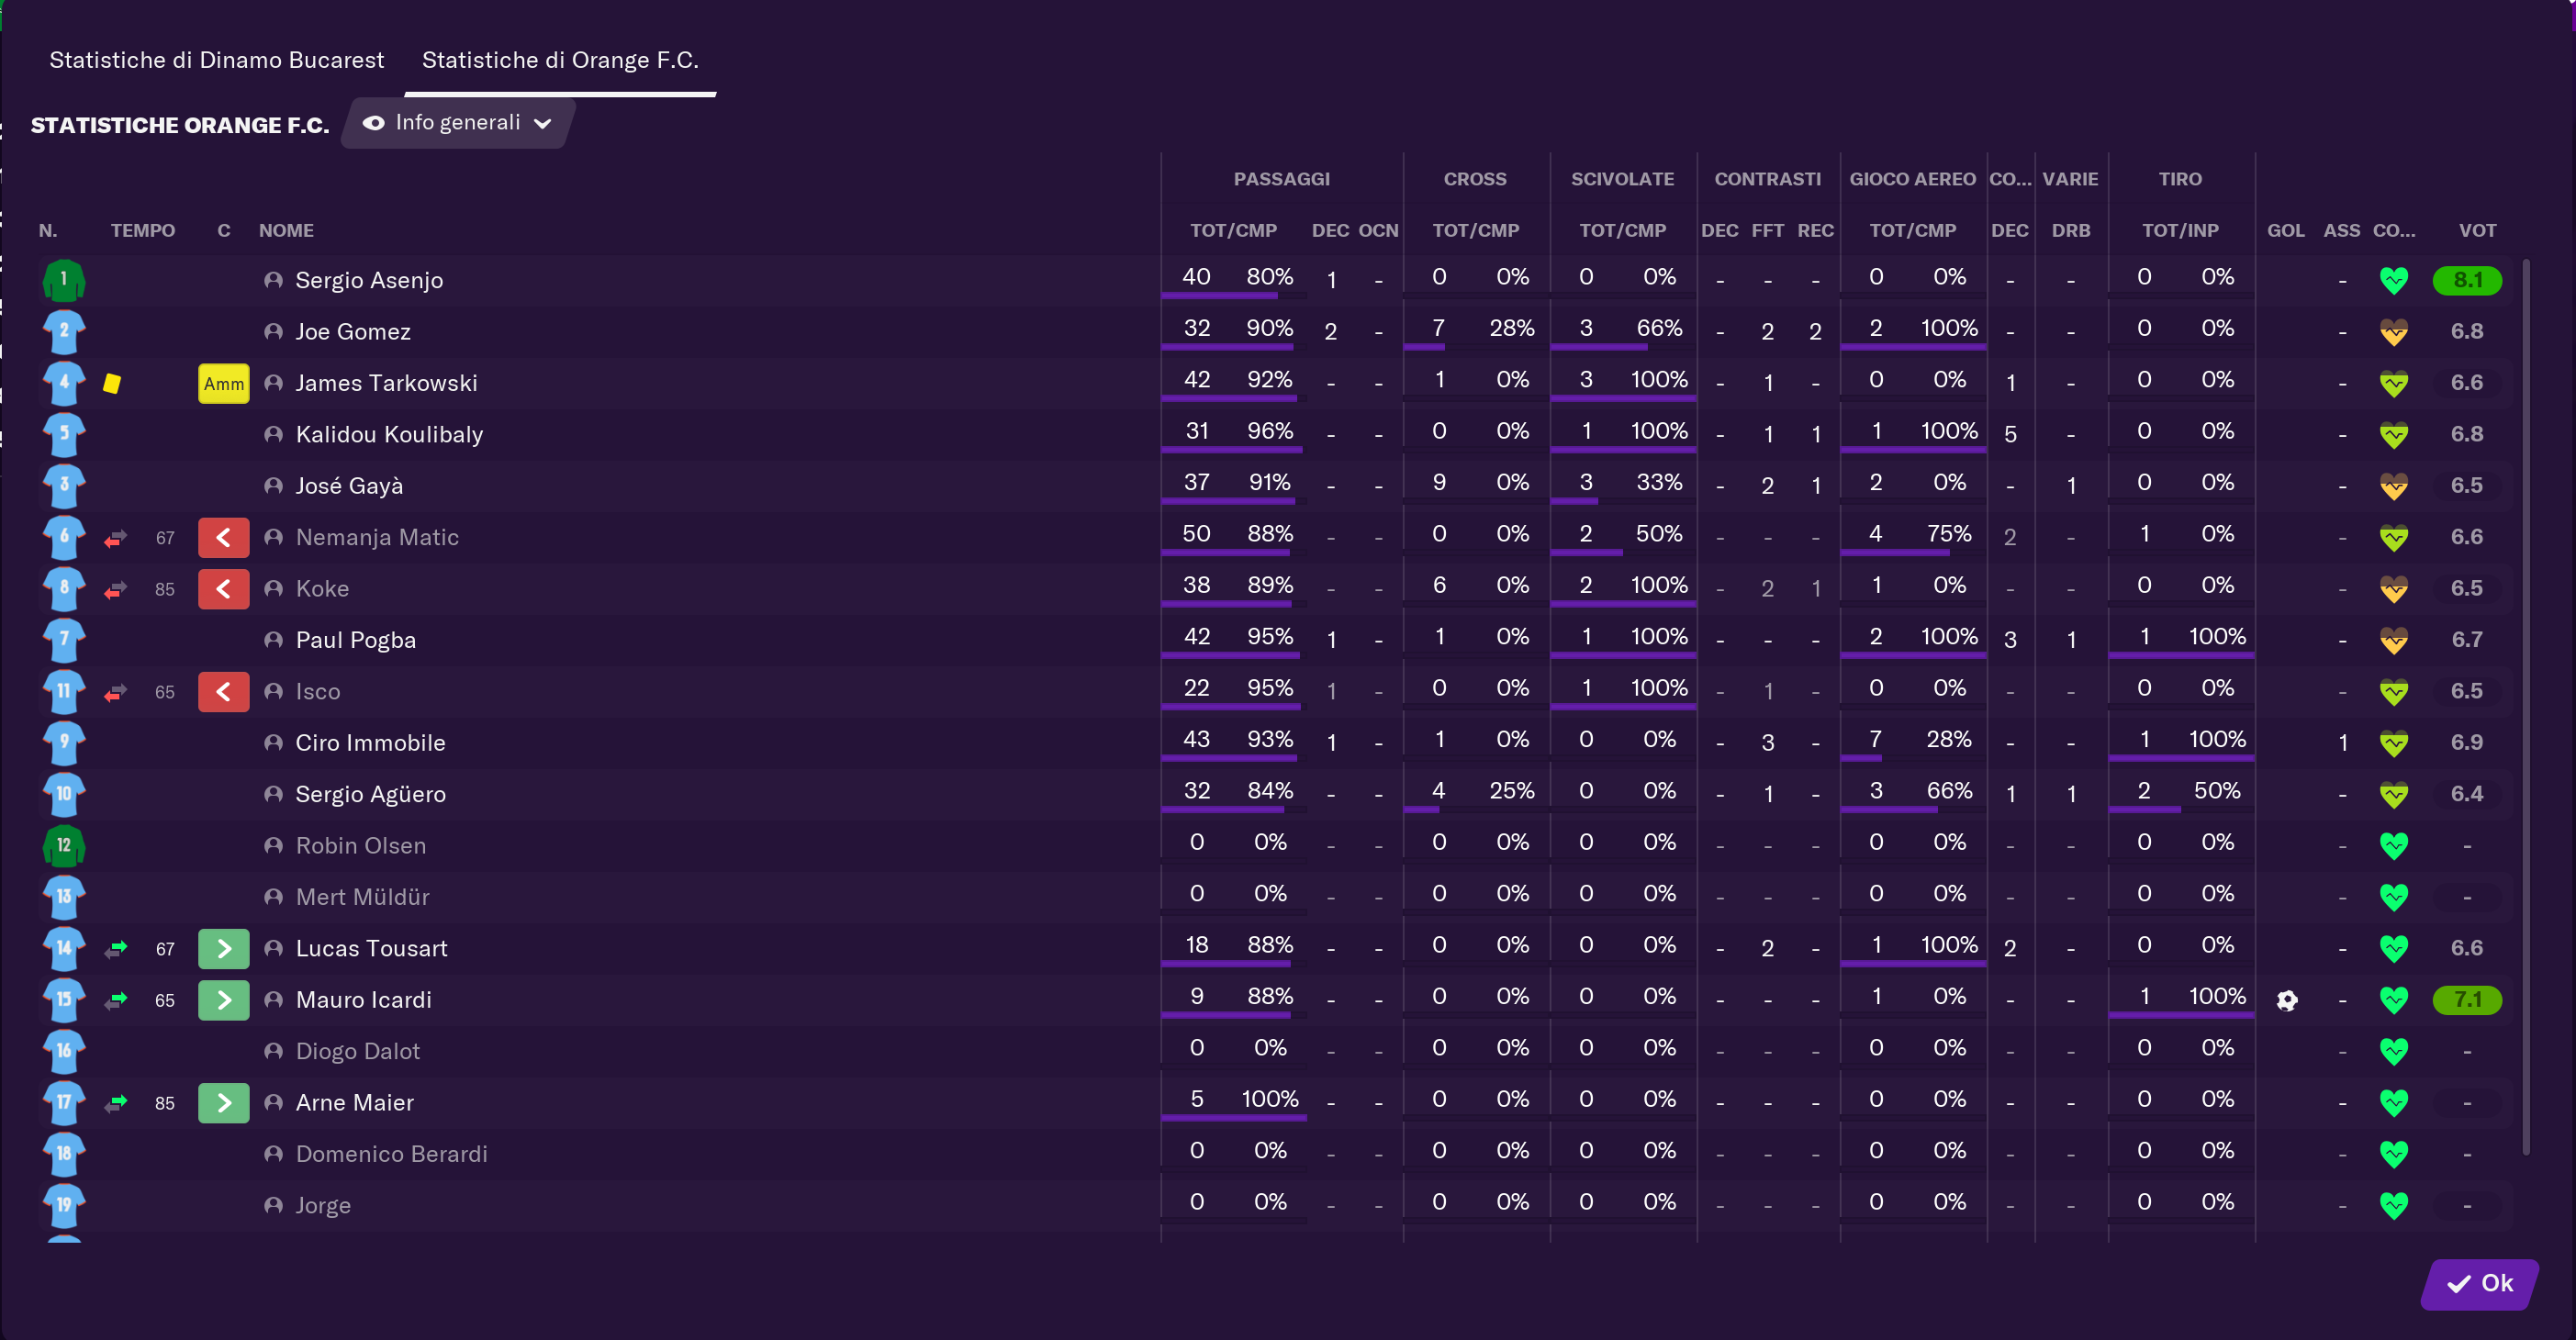Click the person icon beside Paul Pogba
This screenshot has width=2576, height=1340.
tap(273, 640)
